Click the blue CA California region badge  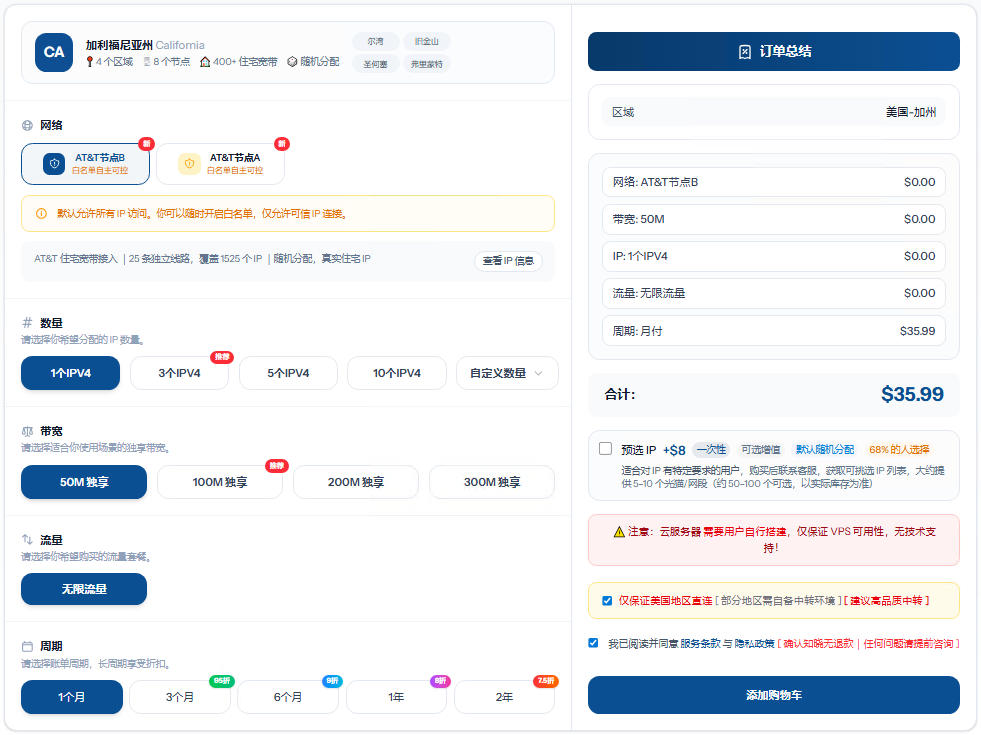[x=54, y=52]
